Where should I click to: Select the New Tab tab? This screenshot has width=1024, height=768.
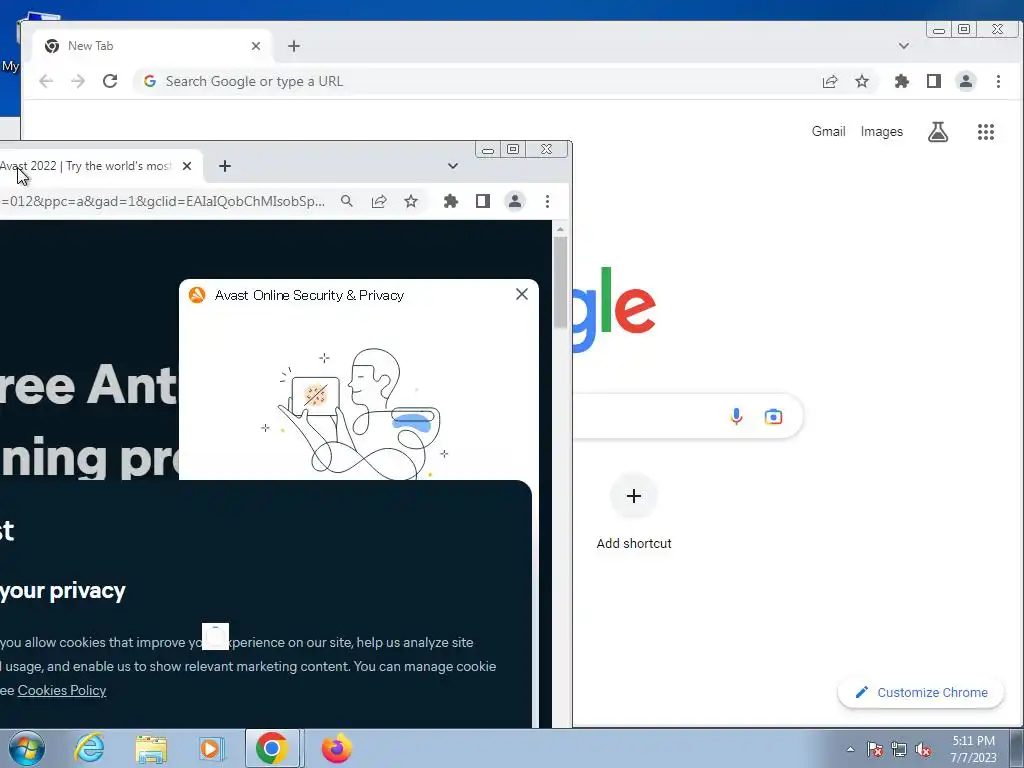point(152,46)
